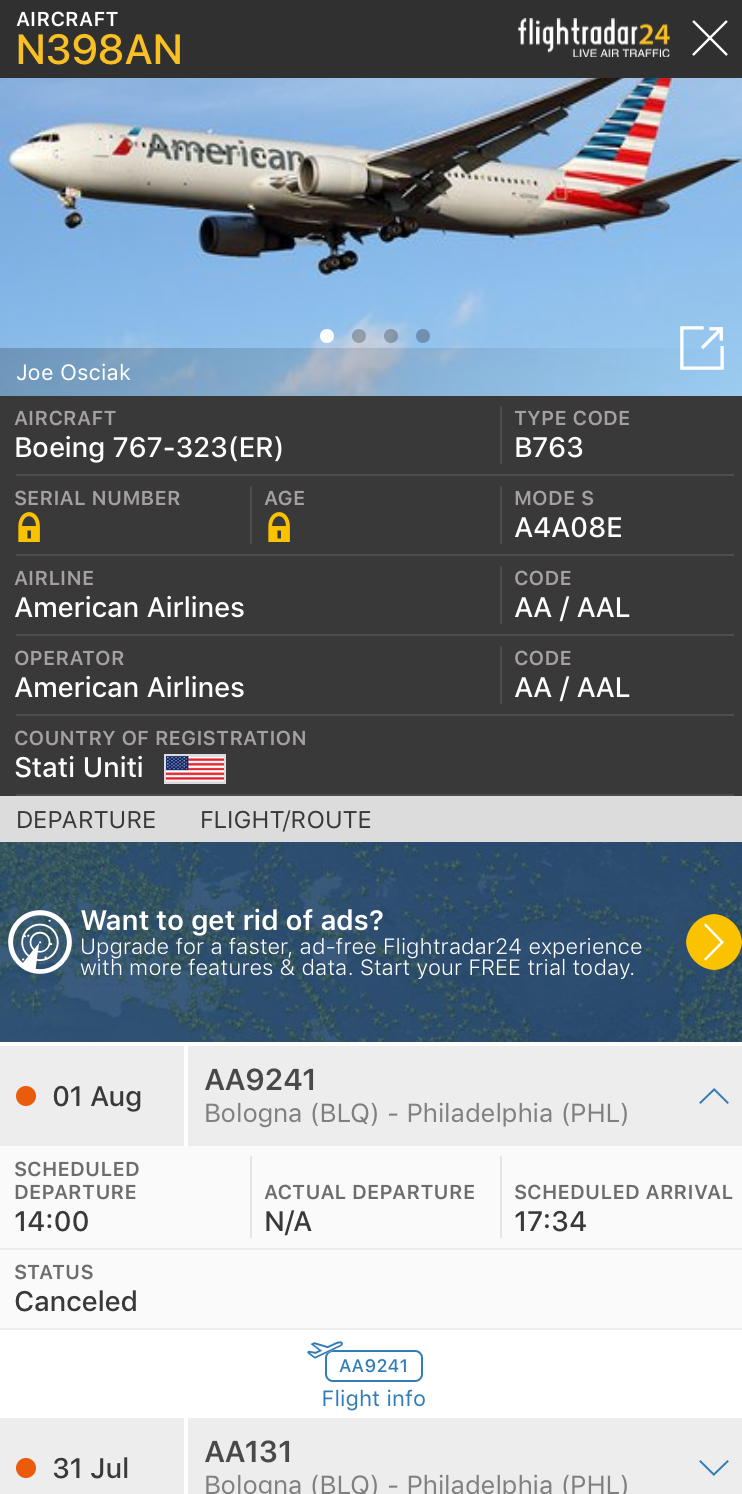Open the AA9241 Flight info link
The height and width of the screenshot is (1494, 742).
pos(373,1398)
